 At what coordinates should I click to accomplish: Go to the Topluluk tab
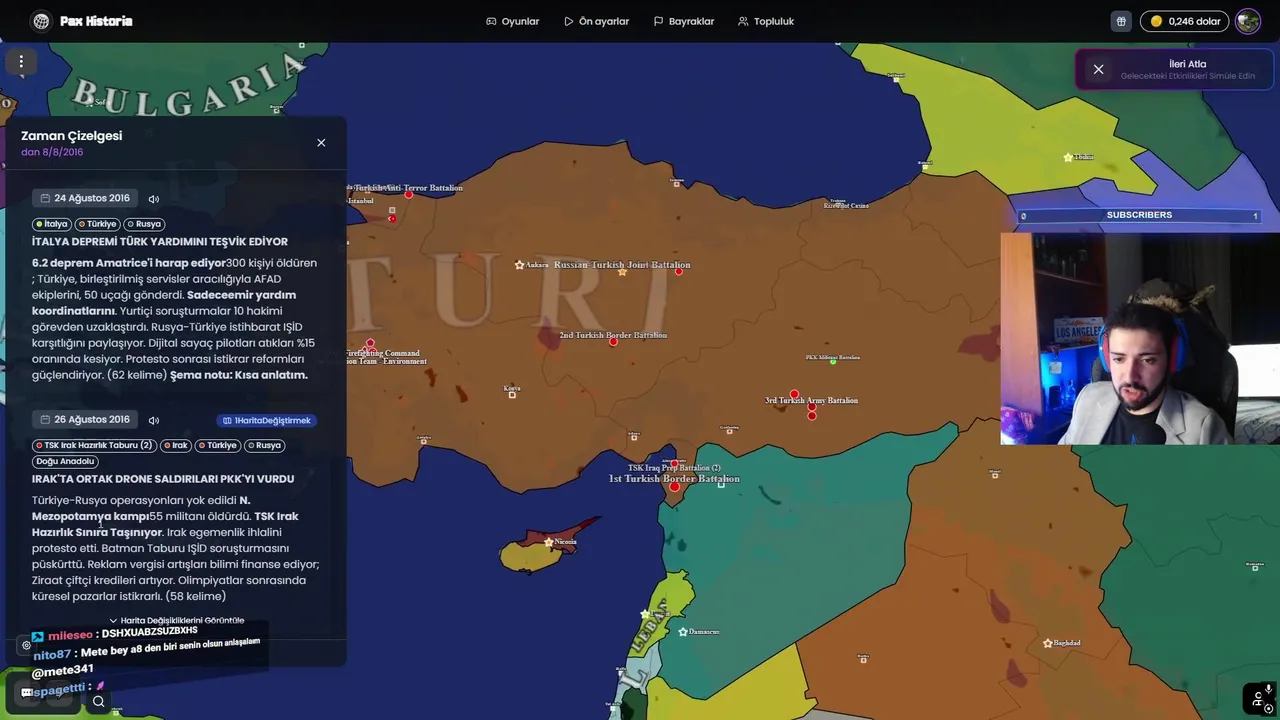pyautogui.click(x=766, y=21)
